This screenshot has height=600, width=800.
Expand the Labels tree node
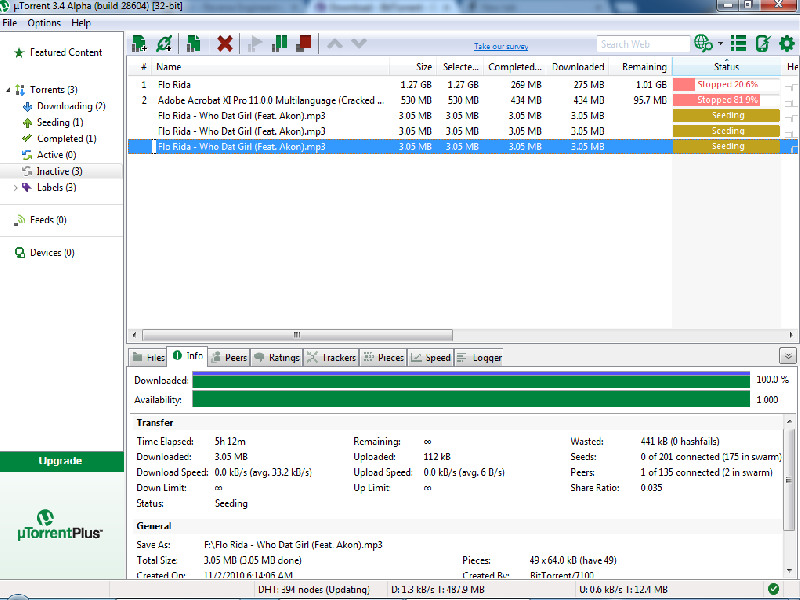click(15, 188)
